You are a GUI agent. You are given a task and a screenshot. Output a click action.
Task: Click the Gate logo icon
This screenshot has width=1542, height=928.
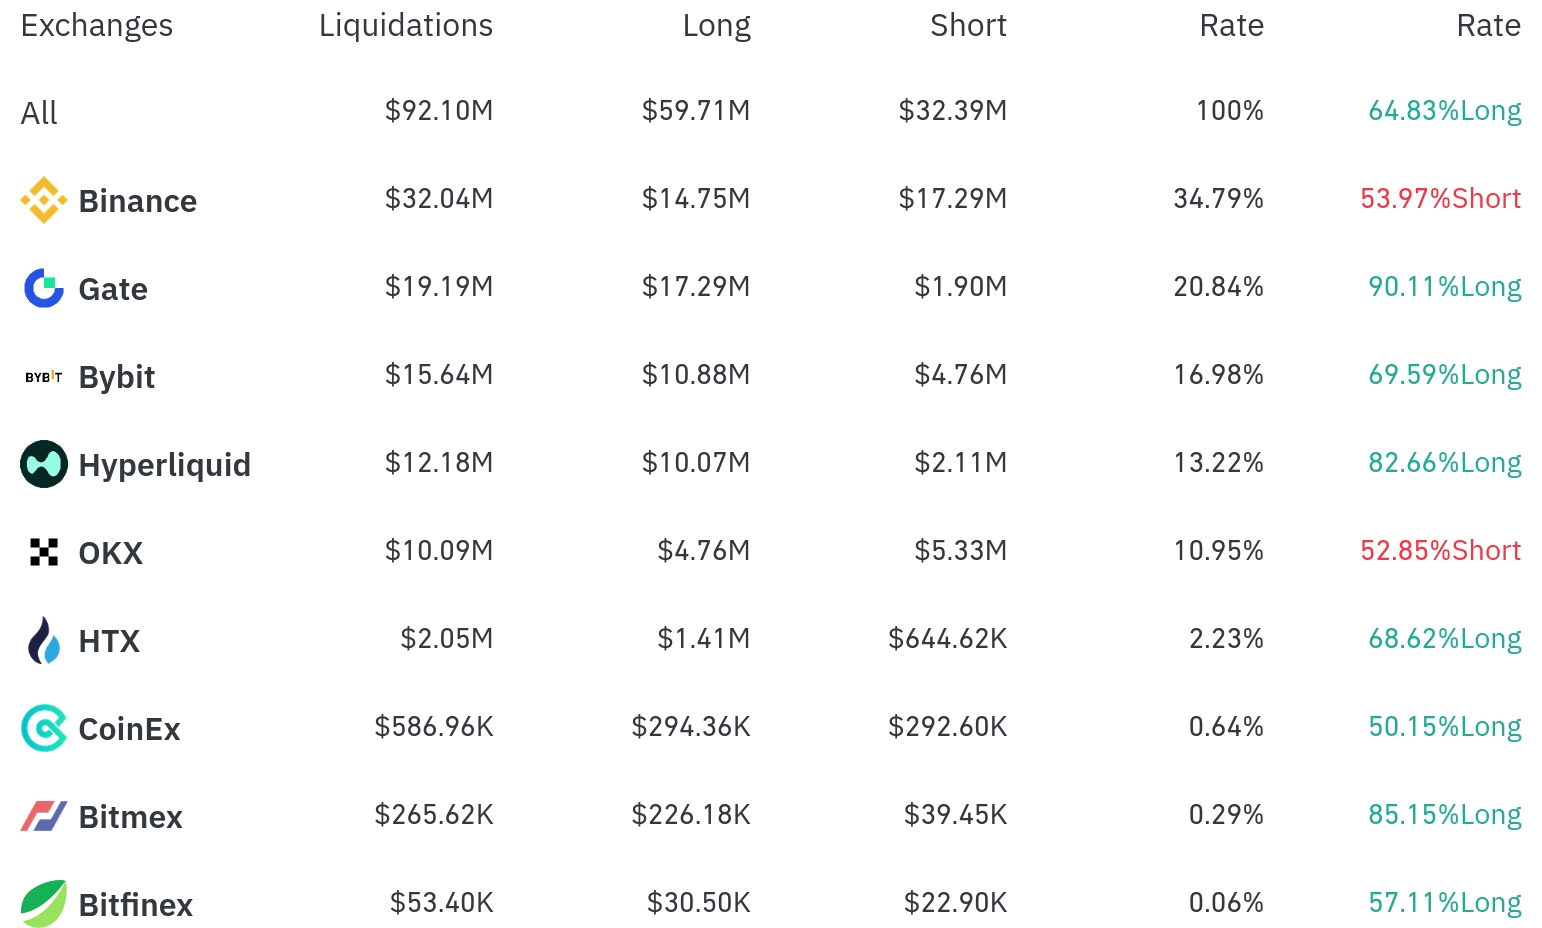click(44, 288)
